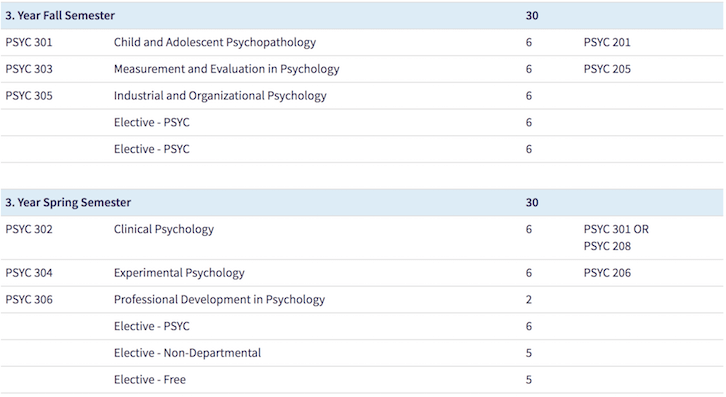Screen dimensions: 726x397
Task: Click Clinical Psychology course name
Action: pos(164,229)
